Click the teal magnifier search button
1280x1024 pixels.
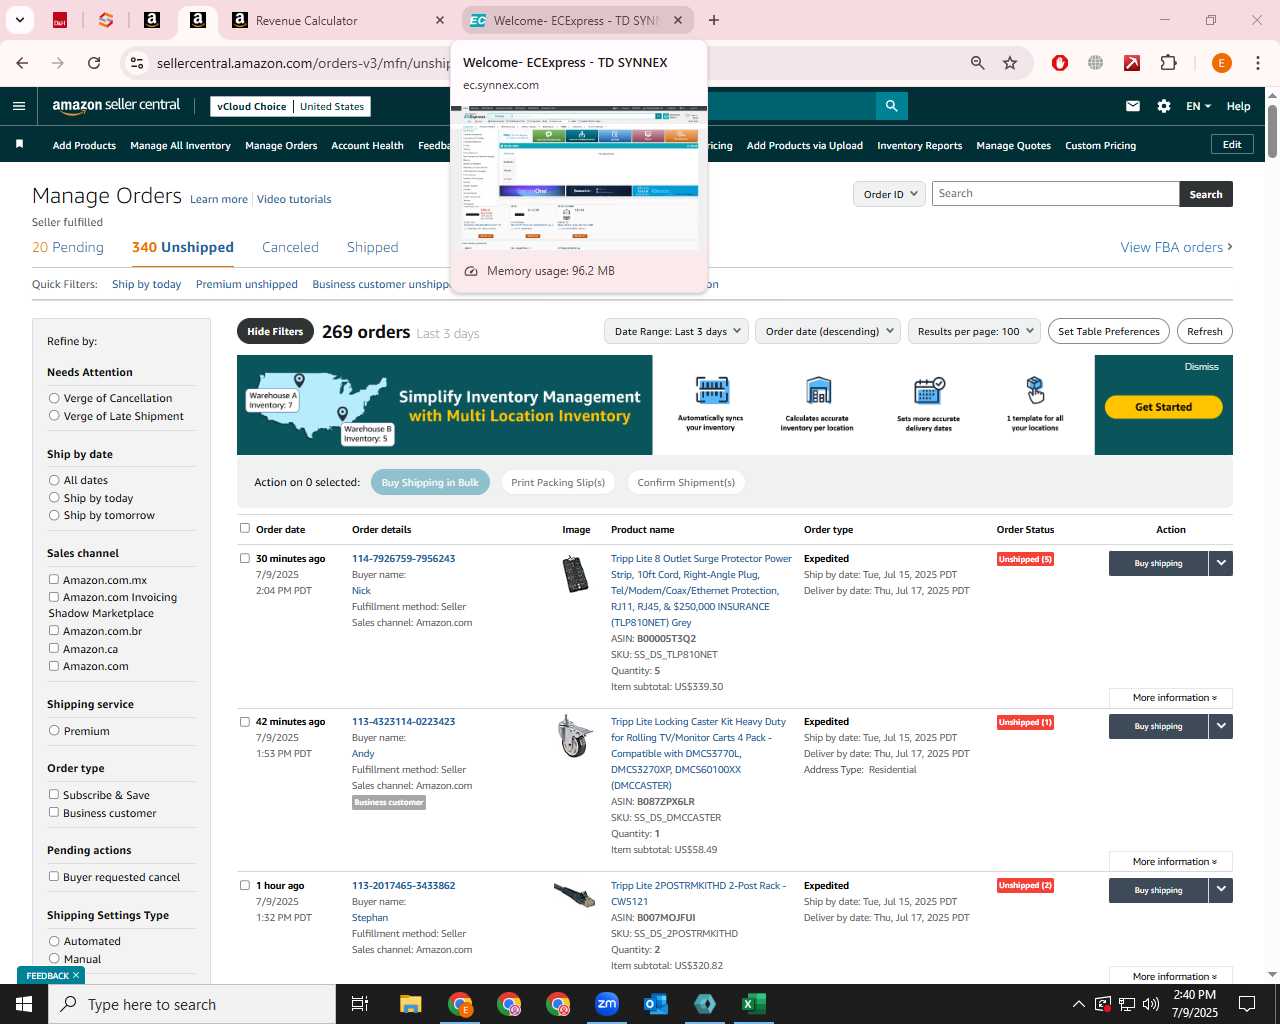tap(891, 106)
